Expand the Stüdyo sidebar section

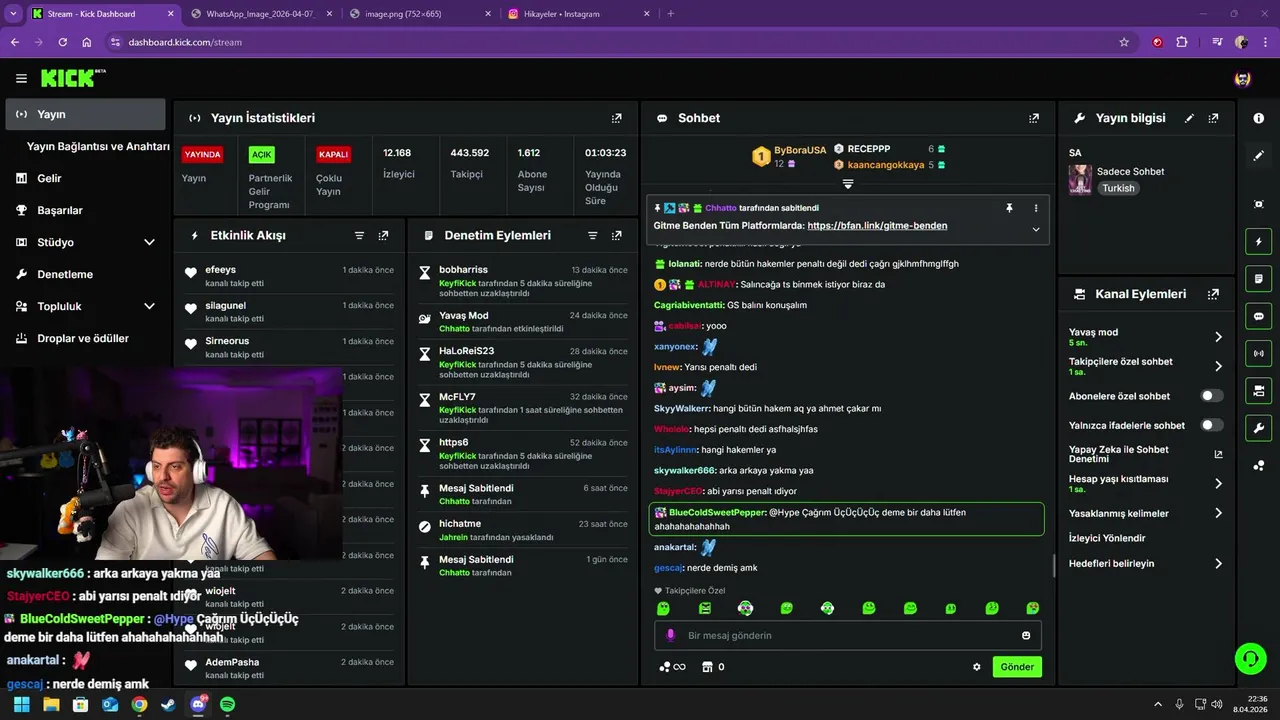[149, 242]
